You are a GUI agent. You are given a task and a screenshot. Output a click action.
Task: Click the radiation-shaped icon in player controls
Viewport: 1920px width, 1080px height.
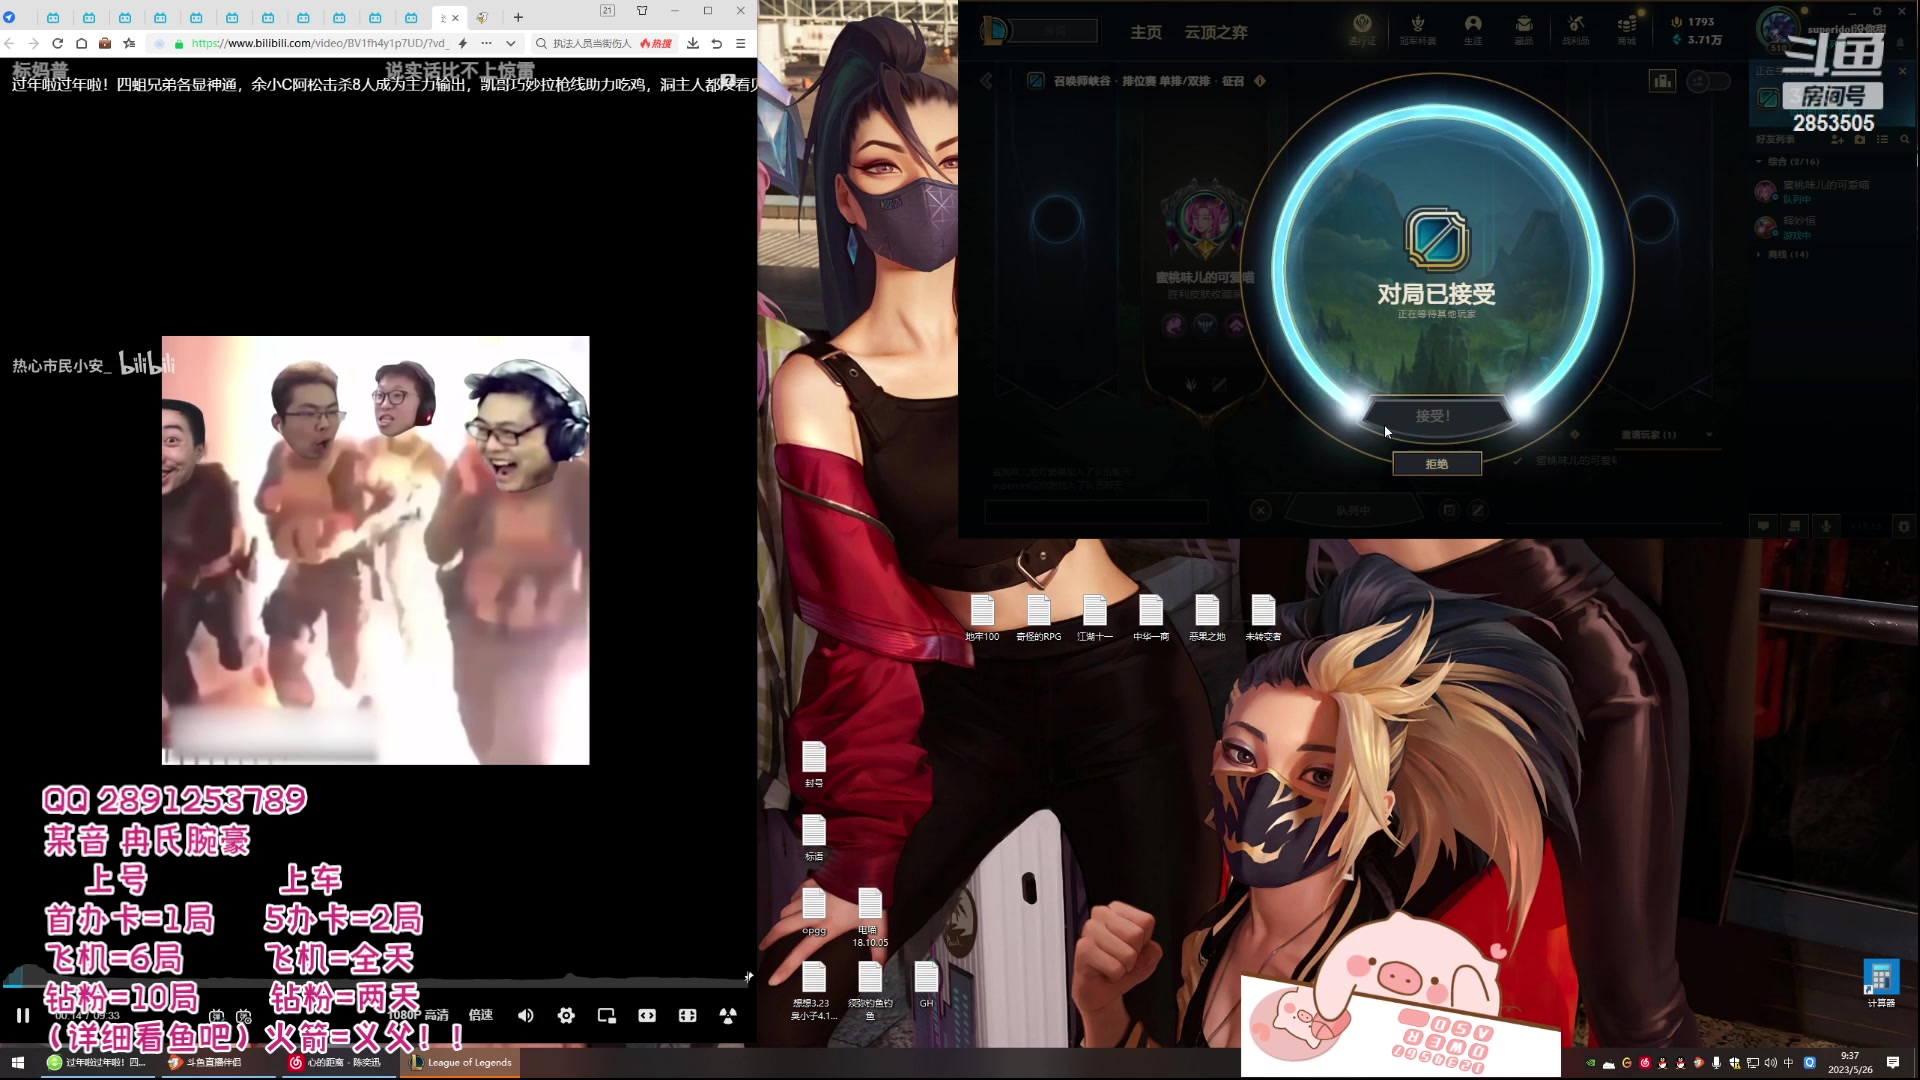tap(728, 1016)
